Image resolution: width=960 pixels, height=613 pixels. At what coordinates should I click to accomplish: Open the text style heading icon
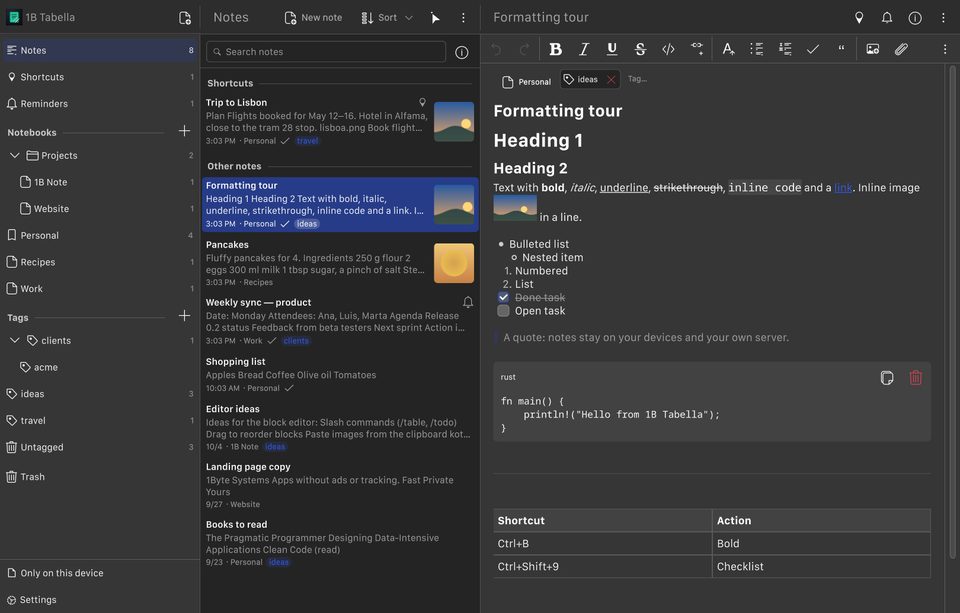click(x=728, y=49)
